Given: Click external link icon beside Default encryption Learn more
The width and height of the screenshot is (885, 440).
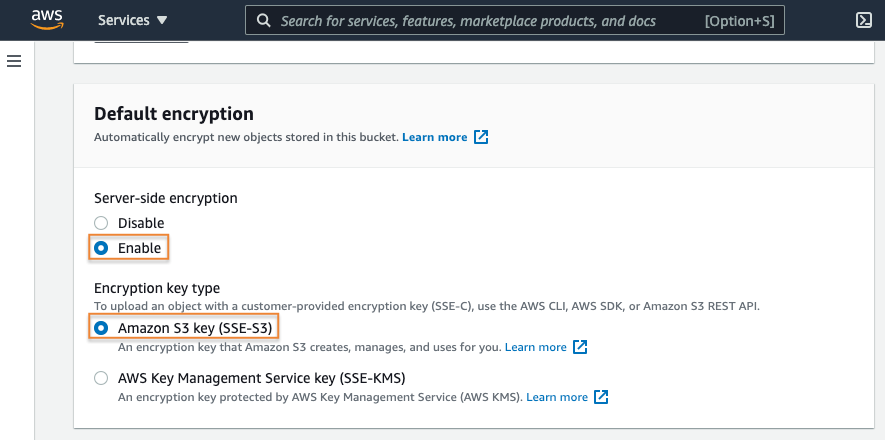Looking at the screenshot, I should coord(481,137).
